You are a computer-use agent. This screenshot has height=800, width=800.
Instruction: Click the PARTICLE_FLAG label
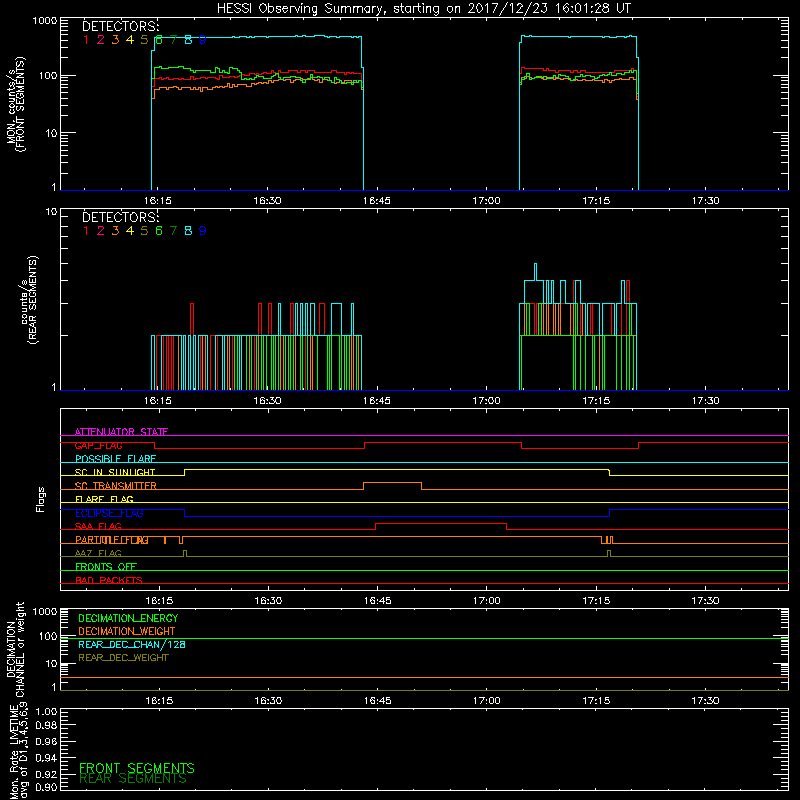tap(112, 540)
